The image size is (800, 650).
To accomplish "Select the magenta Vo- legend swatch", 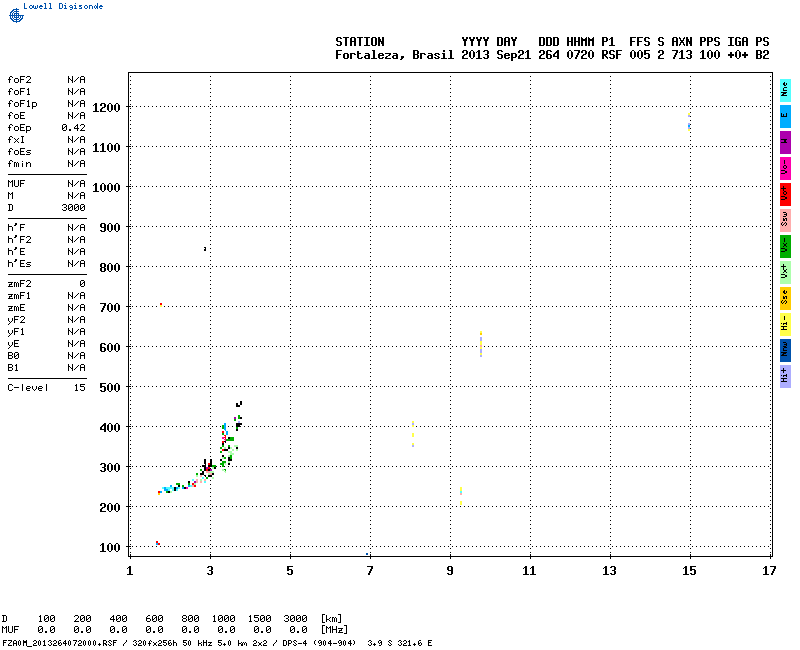I will [785, 169].
